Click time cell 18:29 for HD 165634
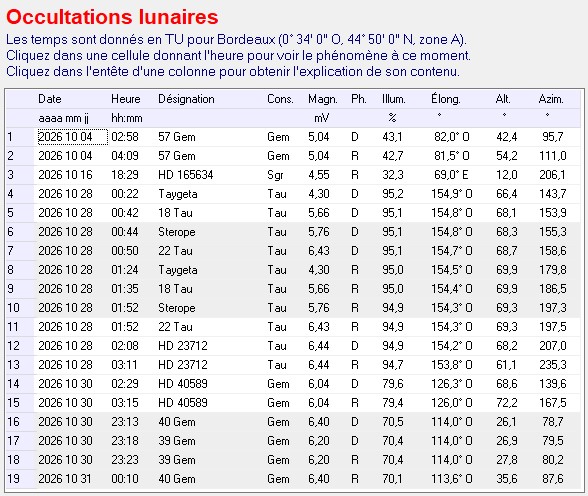 coord(125,175)
